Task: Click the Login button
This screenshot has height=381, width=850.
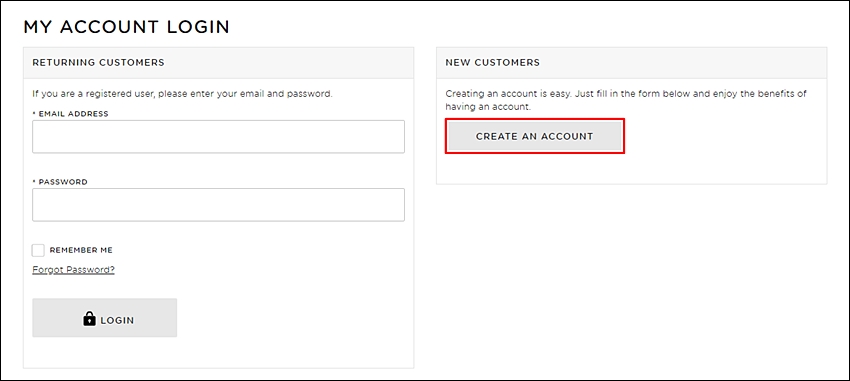Action: coord(105,318)
